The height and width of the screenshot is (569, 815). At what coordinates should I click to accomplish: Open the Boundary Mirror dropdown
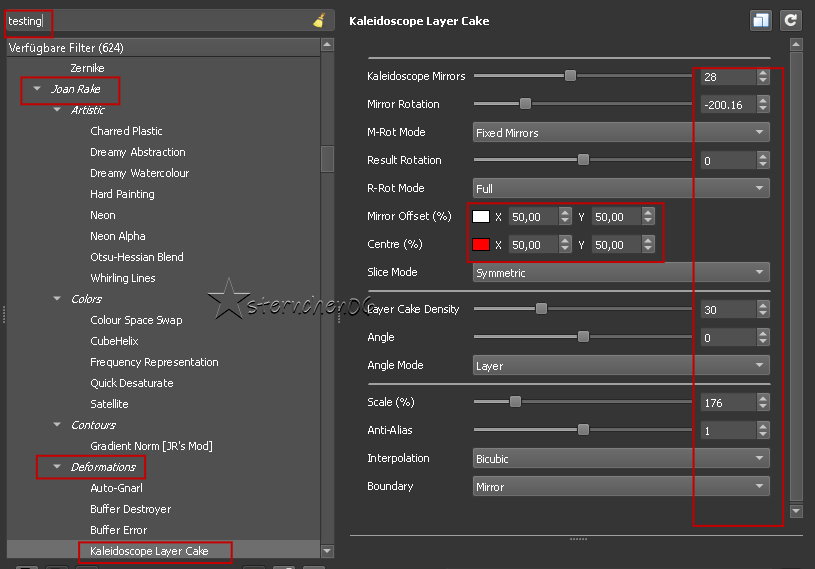coord(620,487)
